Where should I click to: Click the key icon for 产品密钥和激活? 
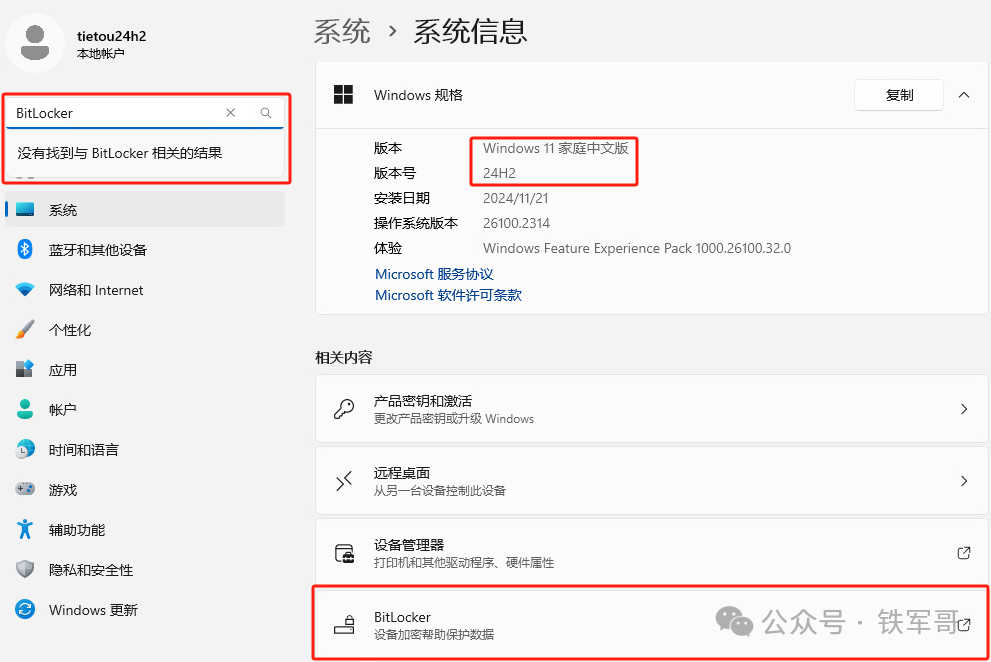[x=344, y=409]
